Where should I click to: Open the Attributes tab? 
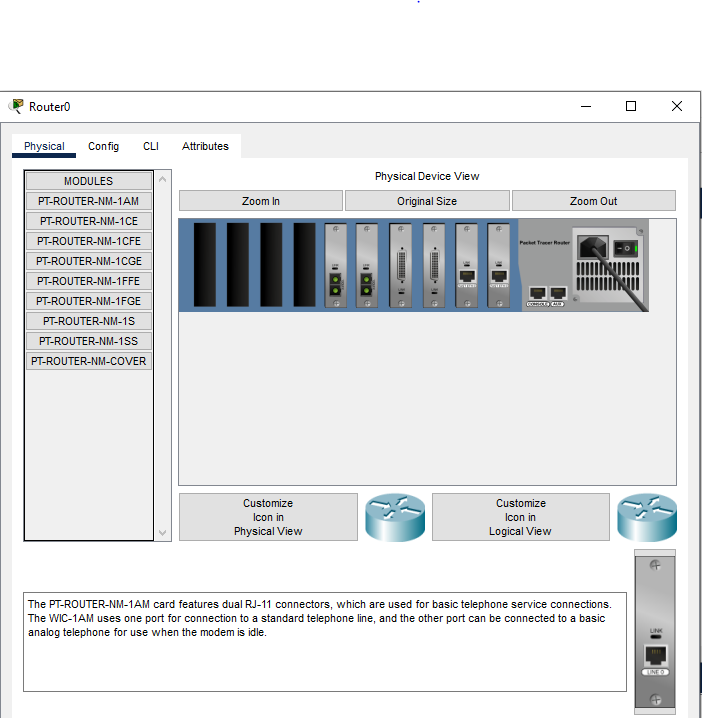205,146
